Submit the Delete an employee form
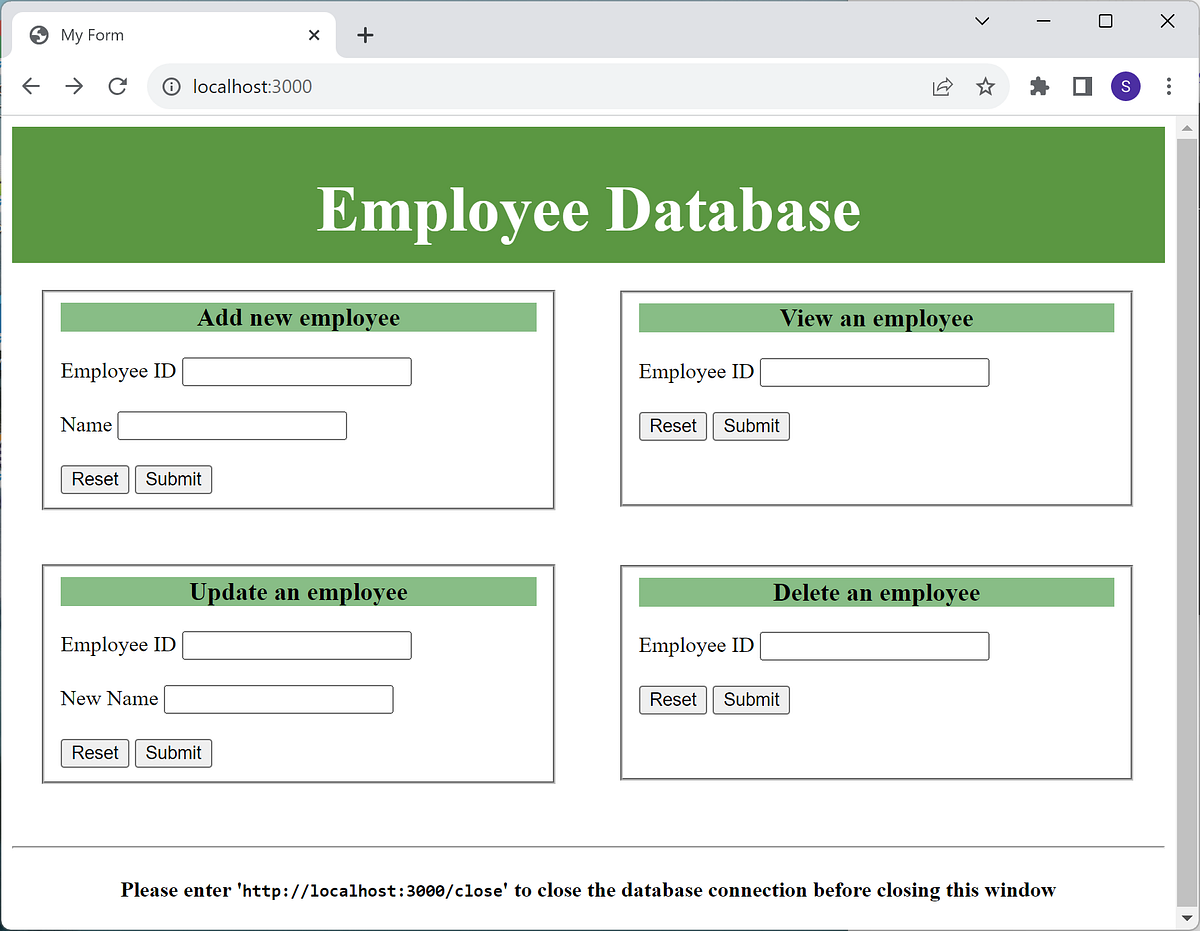 pos(751,699)
